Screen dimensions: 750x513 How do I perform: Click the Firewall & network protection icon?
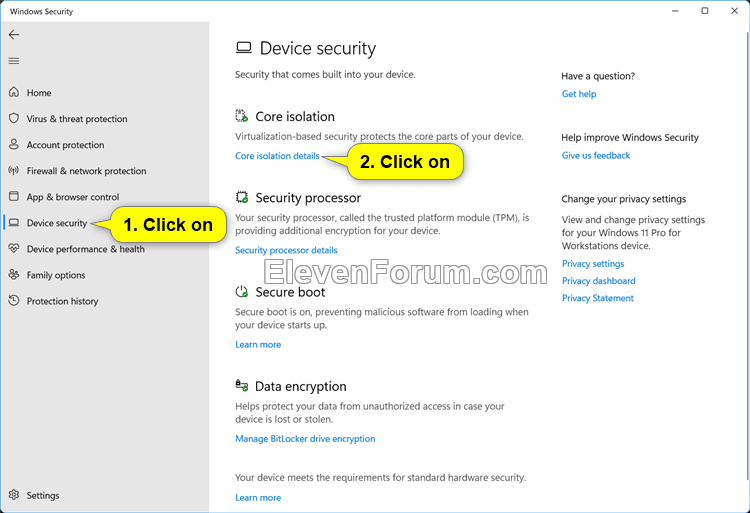(x=14, y=171)
